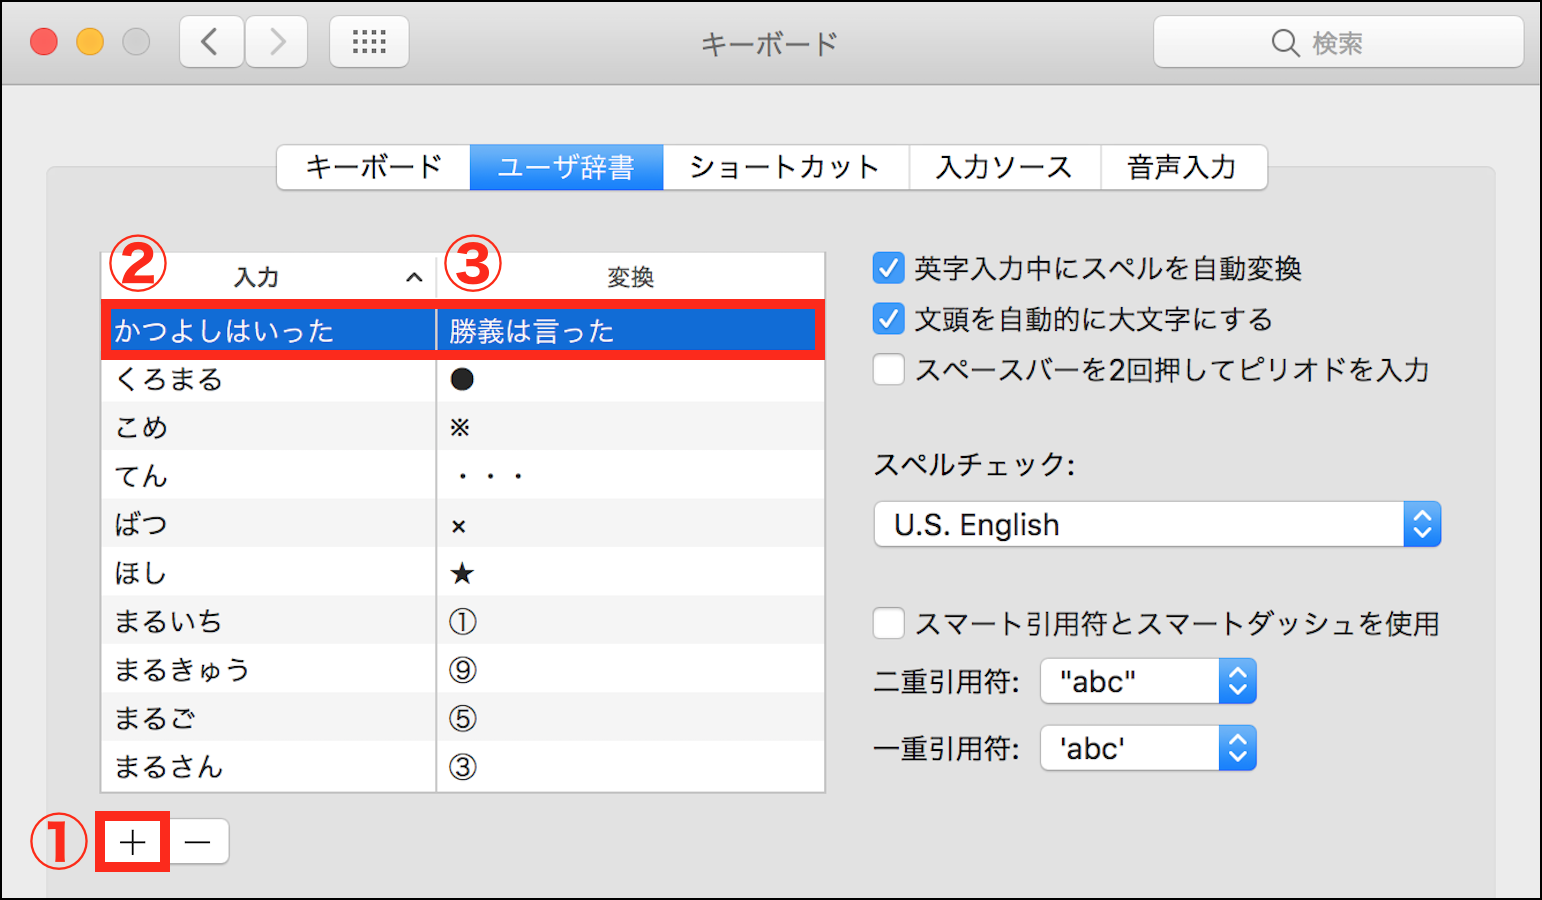Enable スペースバーを2回押してピリオドを入力 checkbox

[888, 370]
